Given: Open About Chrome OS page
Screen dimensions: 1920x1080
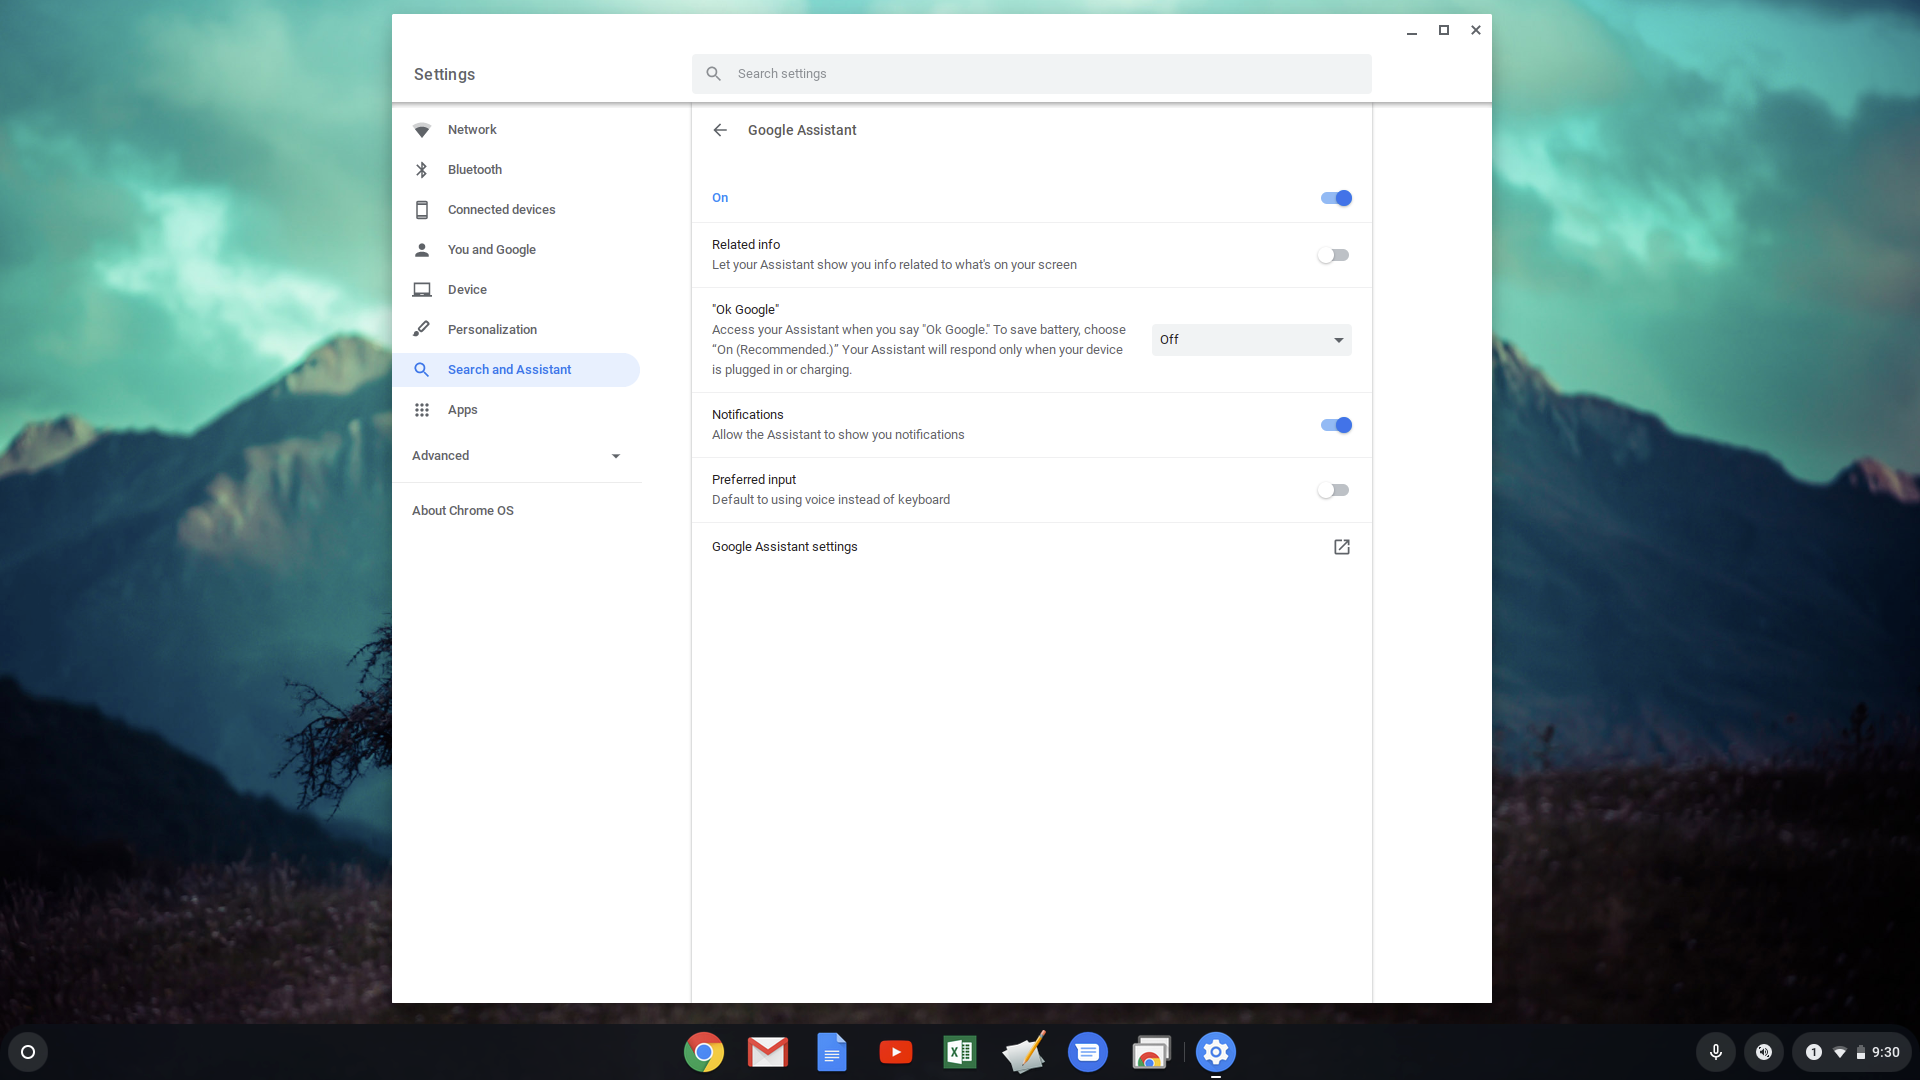Looking at the screenshot, I should (x=463, y=511).
